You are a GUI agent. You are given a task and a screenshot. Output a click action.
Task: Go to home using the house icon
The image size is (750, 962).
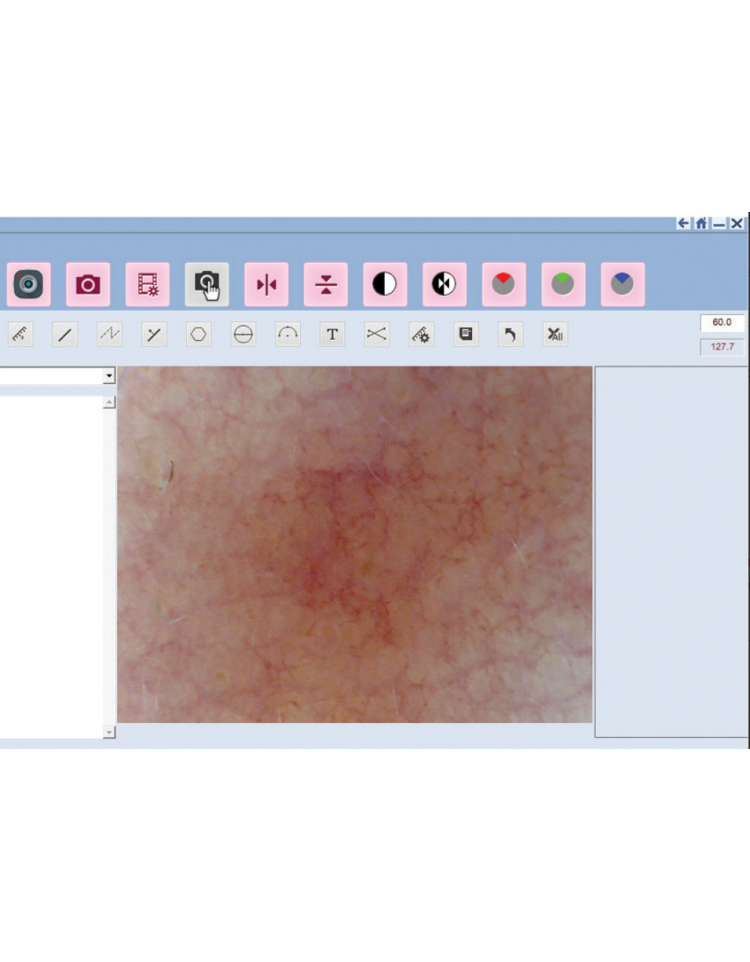(x=701, y=223)
